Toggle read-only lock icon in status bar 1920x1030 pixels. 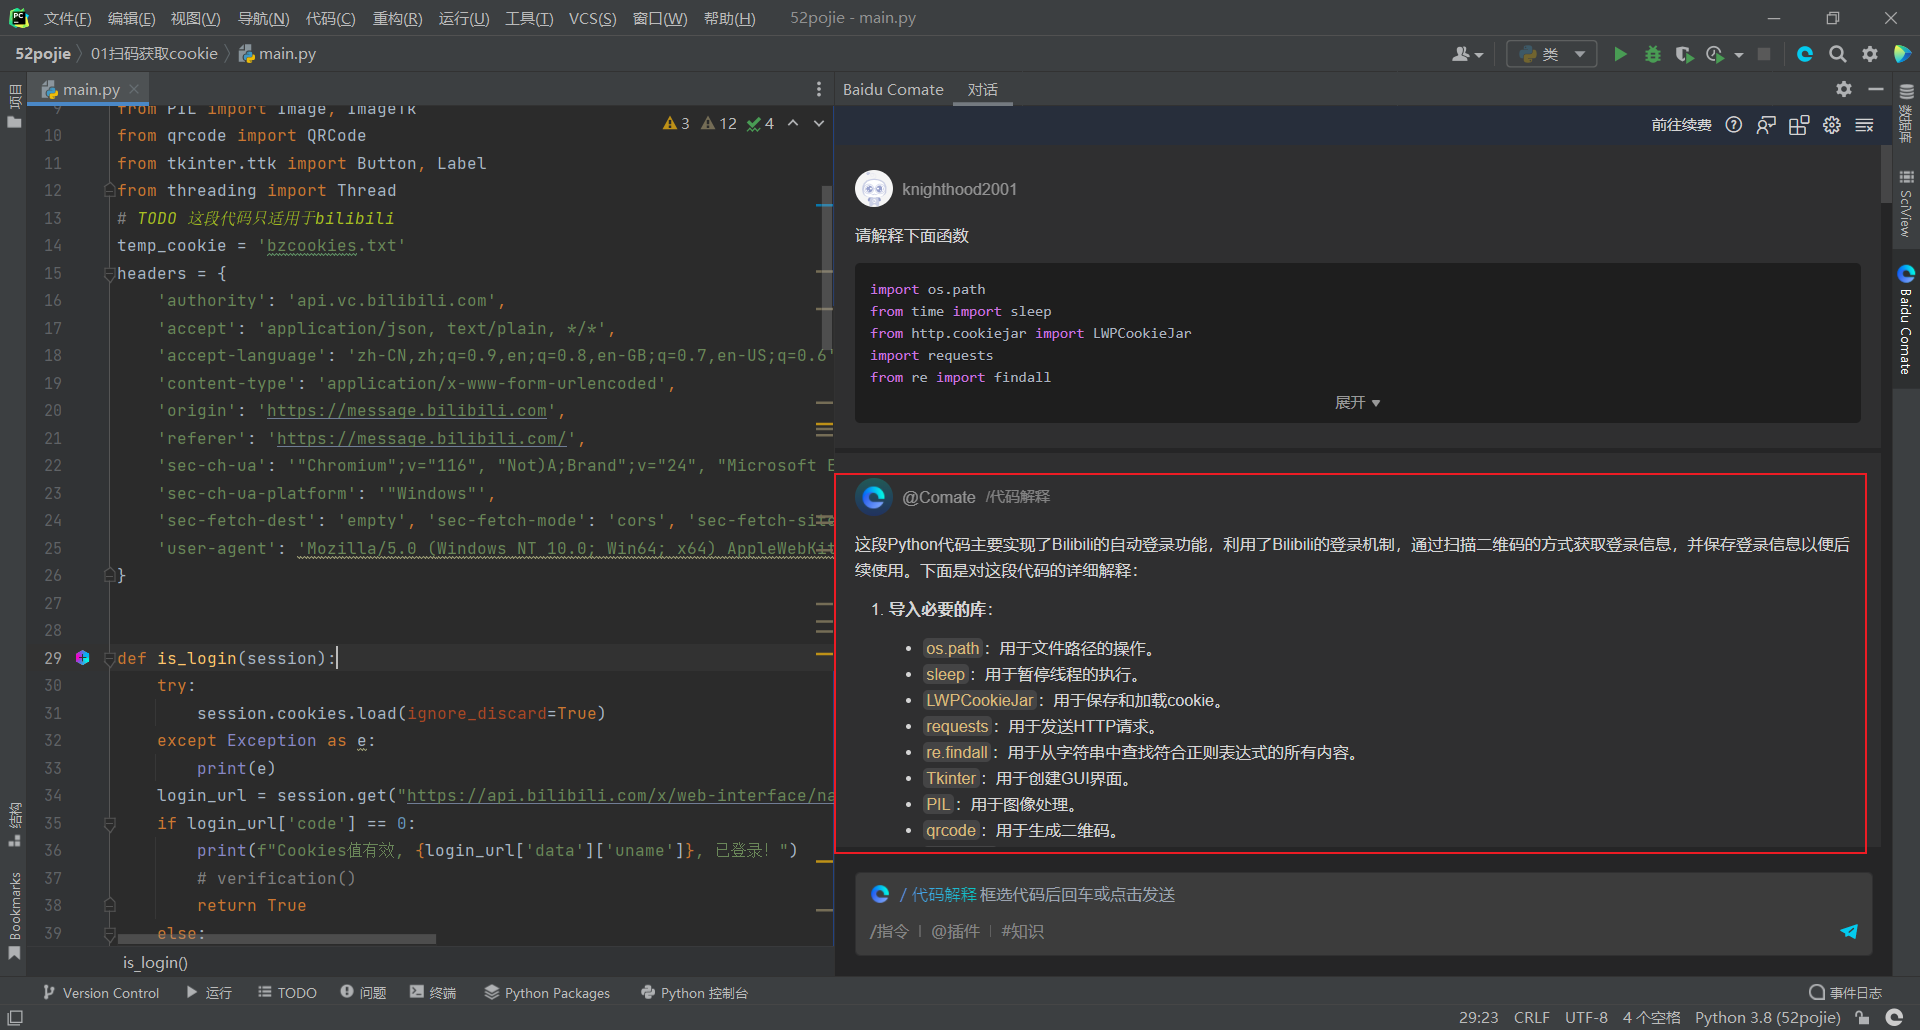pos(1862,1017)
